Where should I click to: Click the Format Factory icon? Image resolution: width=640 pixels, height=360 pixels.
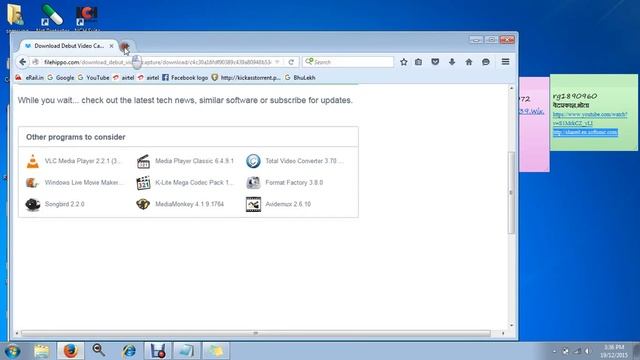(x=253, y=182)
